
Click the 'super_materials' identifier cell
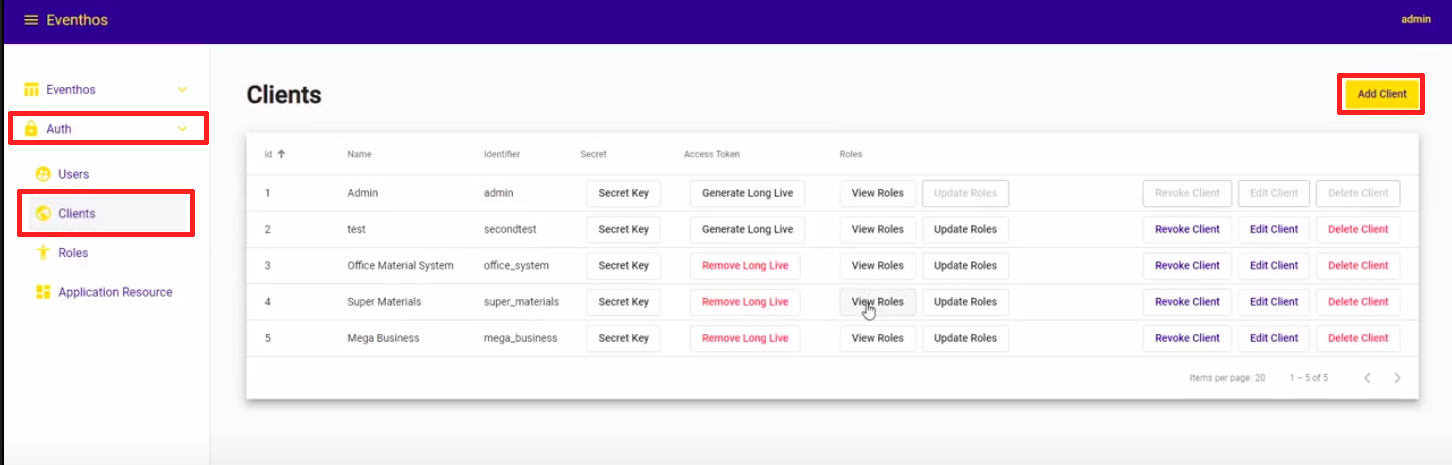521,301
